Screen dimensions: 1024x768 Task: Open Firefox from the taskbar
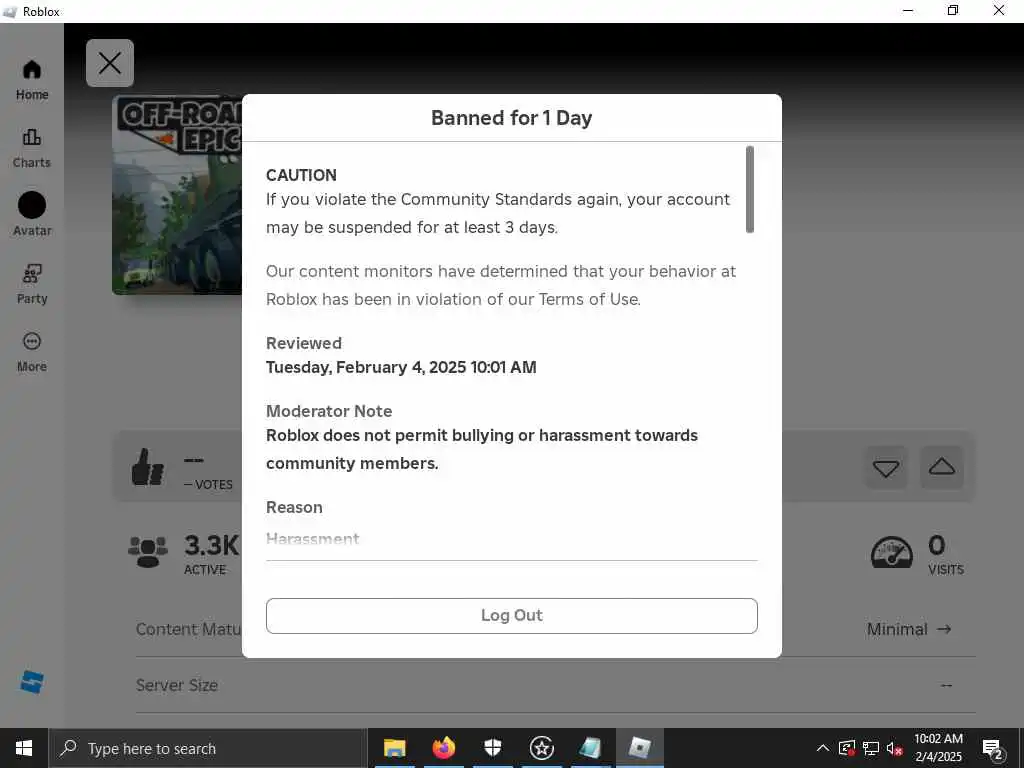click(444, 748)
